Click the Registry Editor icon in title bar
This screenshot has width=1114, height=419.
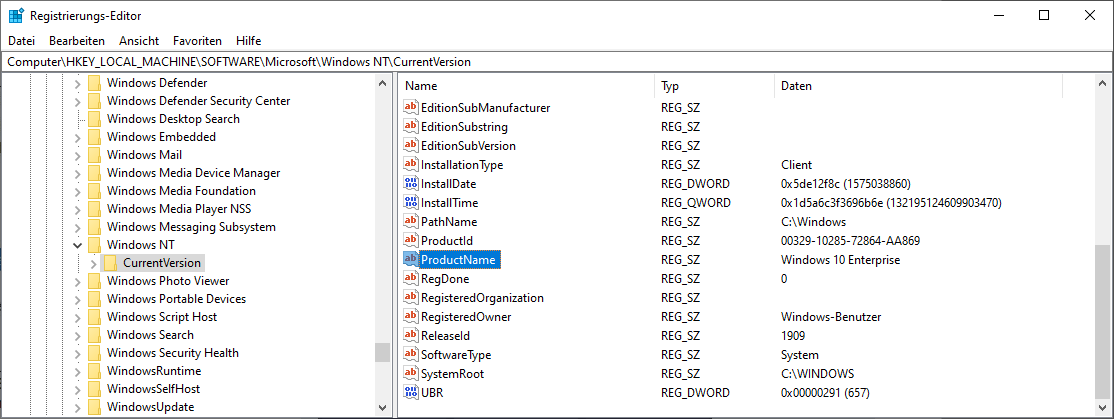coord(16,16)
